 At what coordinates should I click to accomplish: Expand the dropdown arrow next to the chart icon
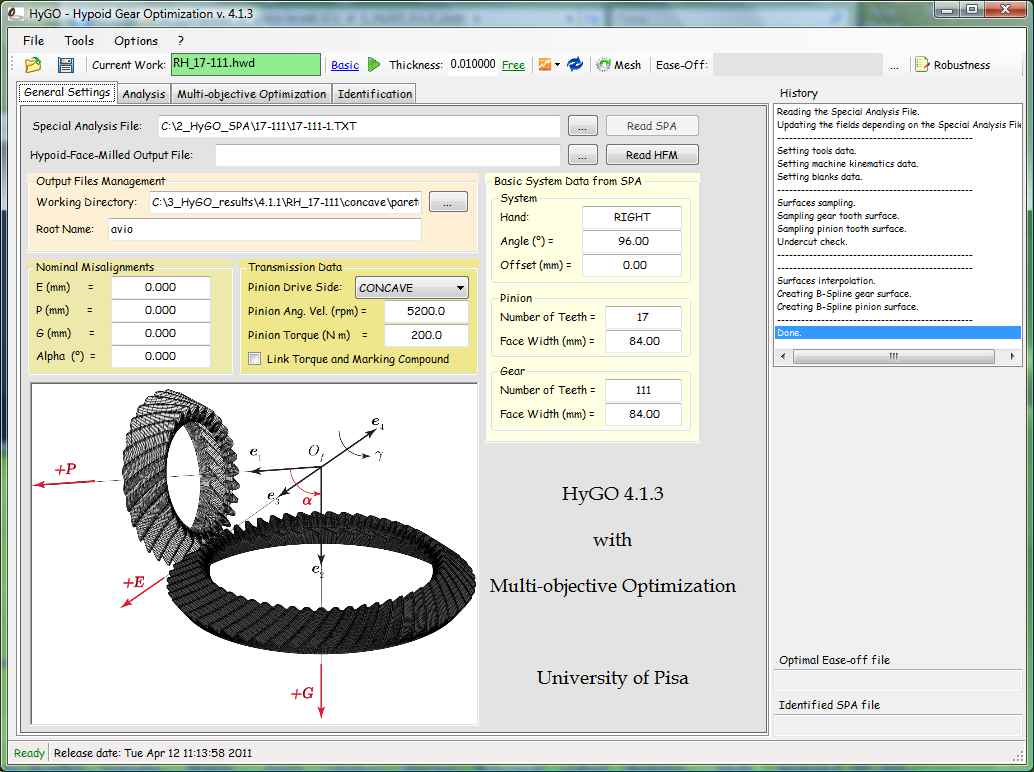(x=557, y=65)
